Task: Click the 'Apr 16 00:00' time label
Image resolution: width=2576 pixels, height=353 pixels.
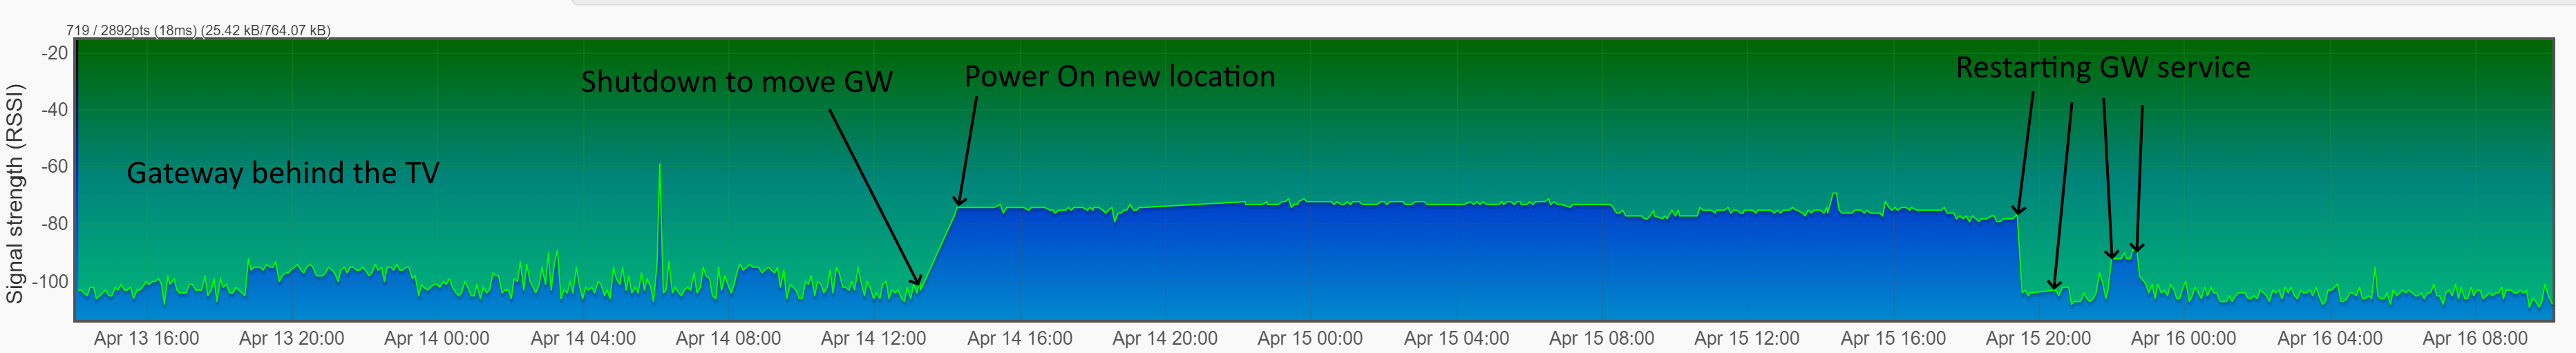Action: coord(2183,338)
